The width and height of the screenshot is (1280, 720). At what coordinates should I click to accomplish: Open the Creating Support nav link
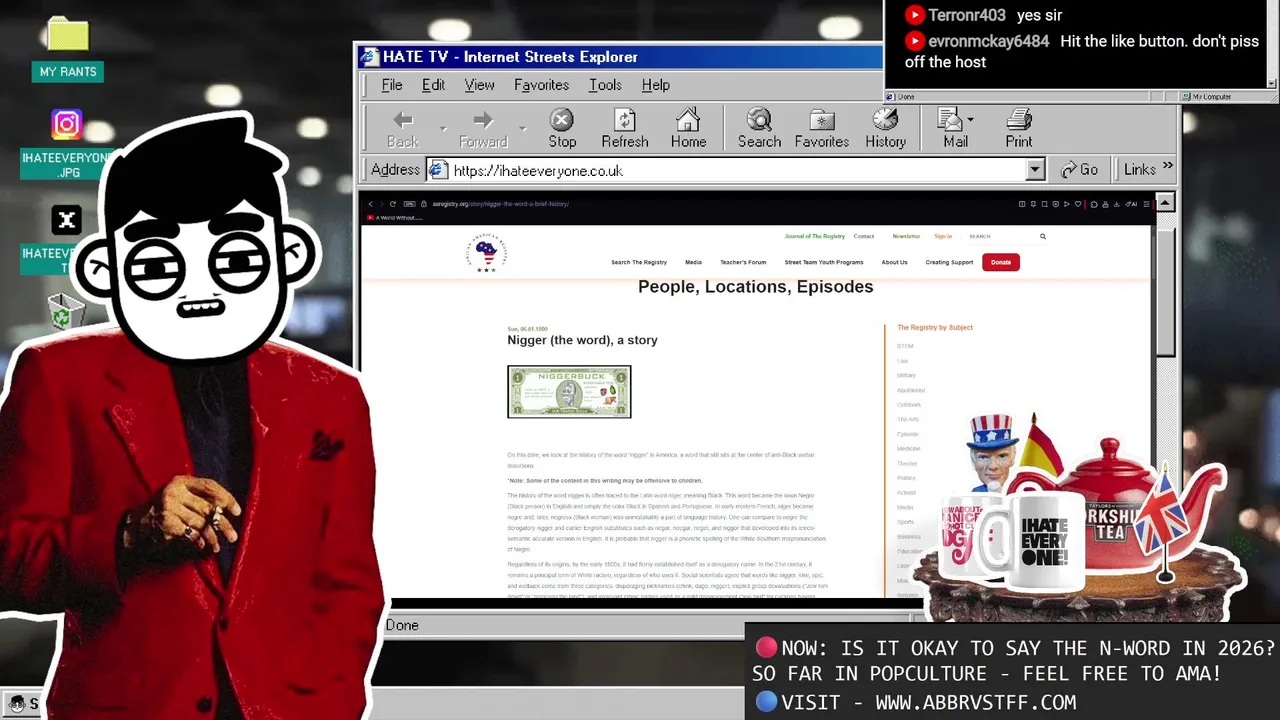949,262
